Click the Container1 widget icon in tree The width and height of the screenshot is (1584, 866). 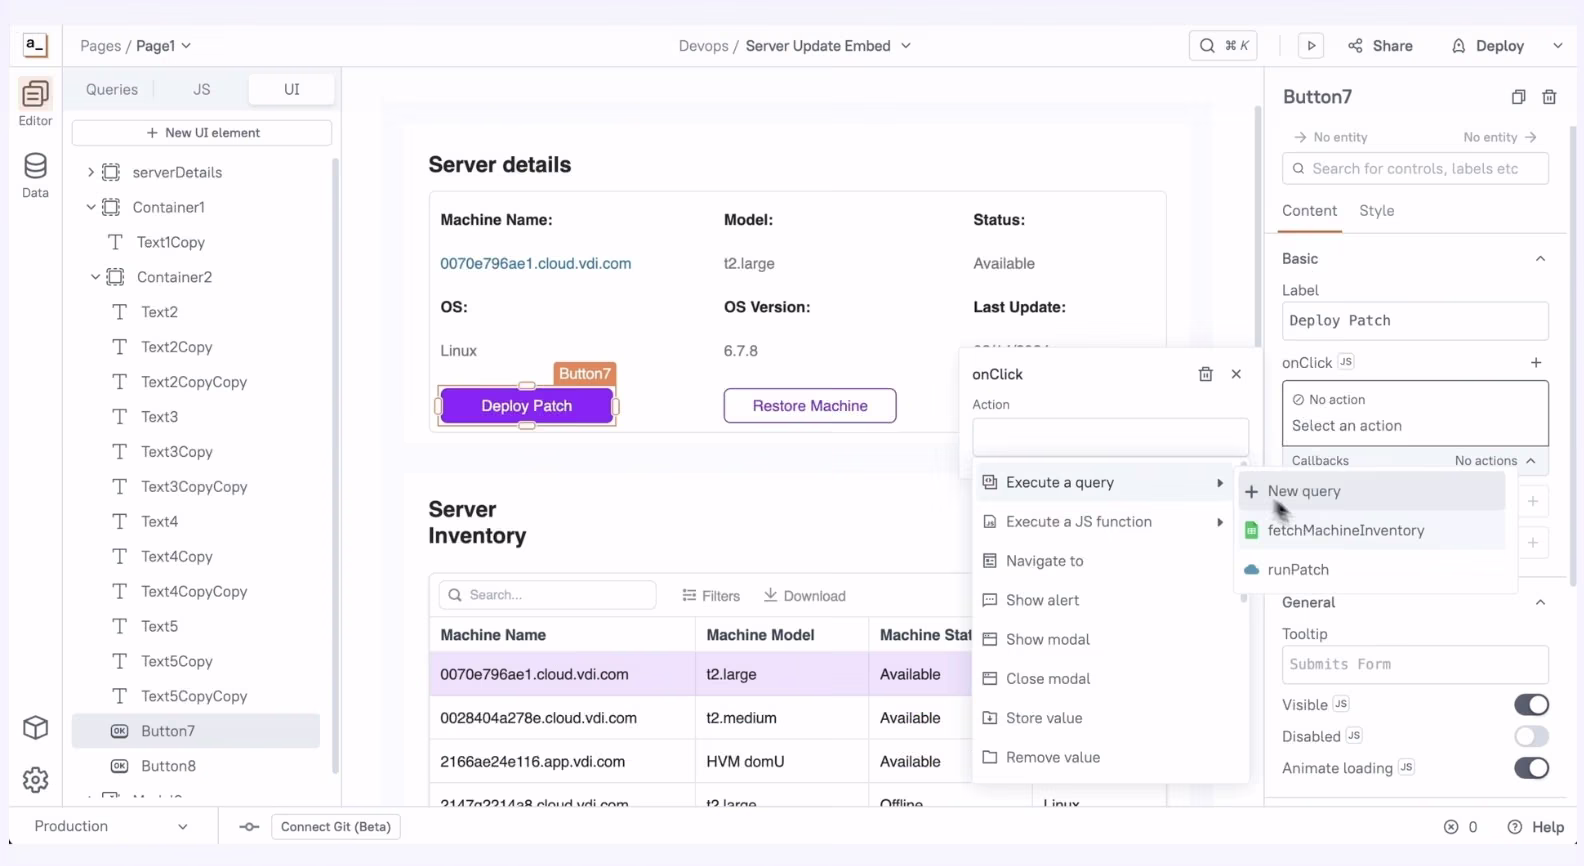111,207
